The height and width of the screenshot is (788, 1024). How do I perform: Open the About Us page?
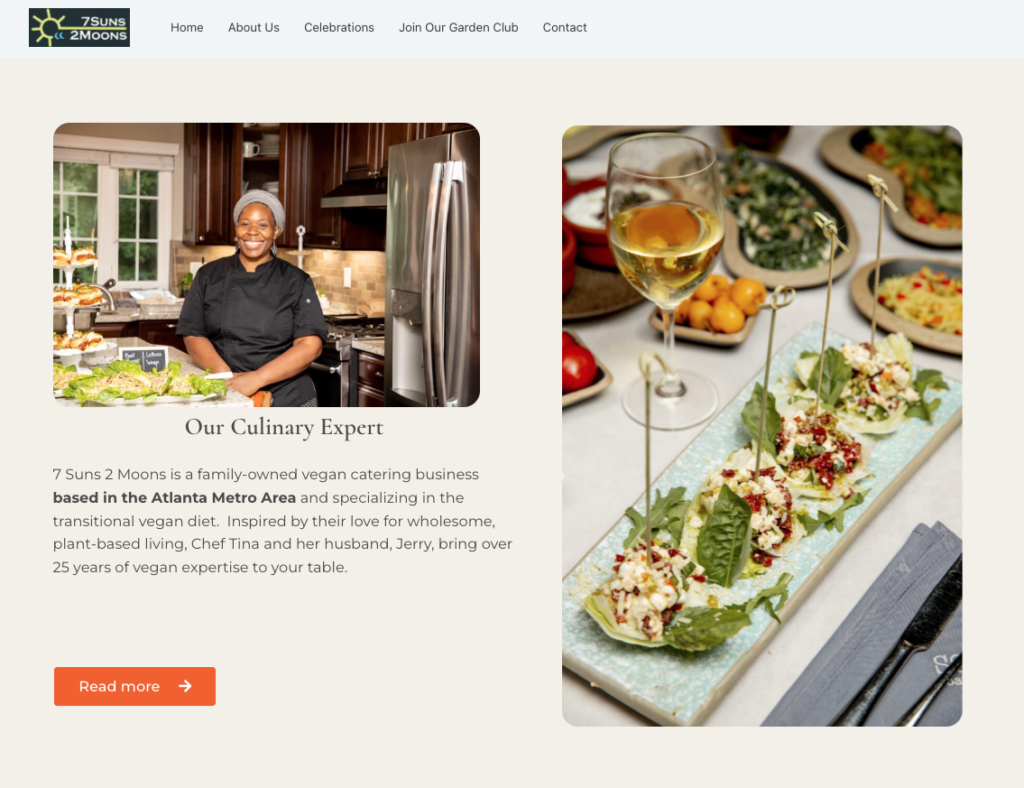[253, 27]
